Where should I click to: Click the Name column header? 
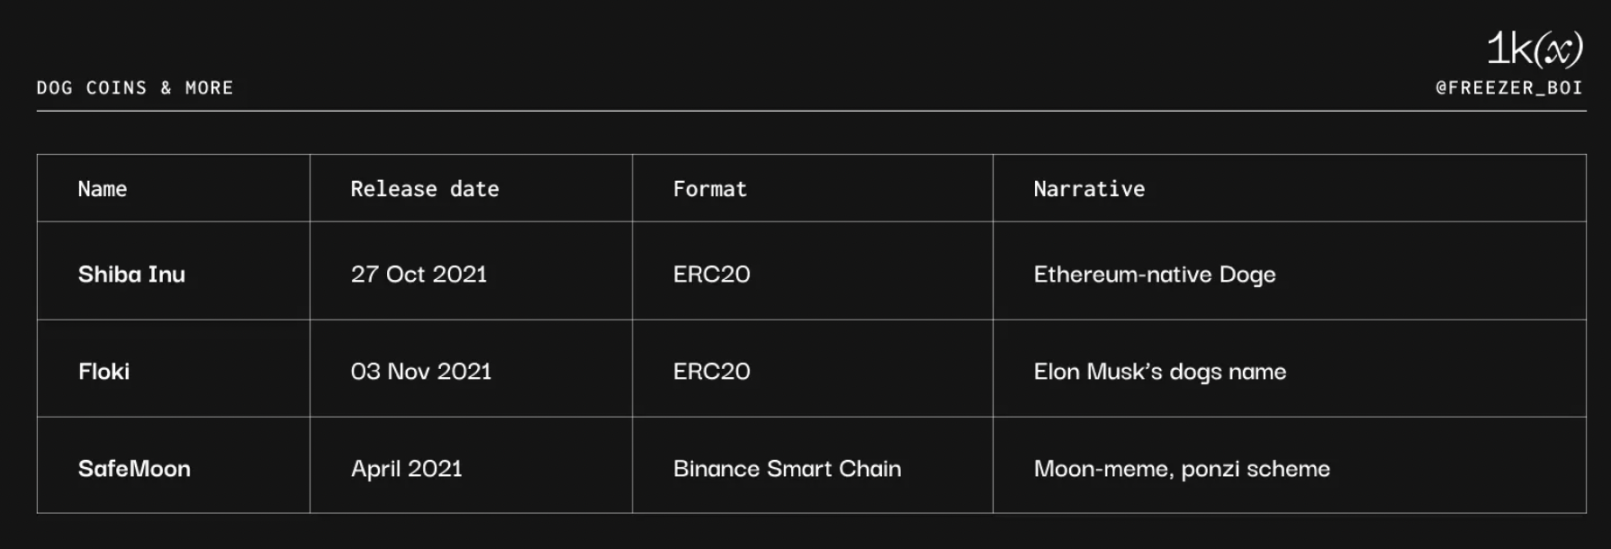(102, 189)
